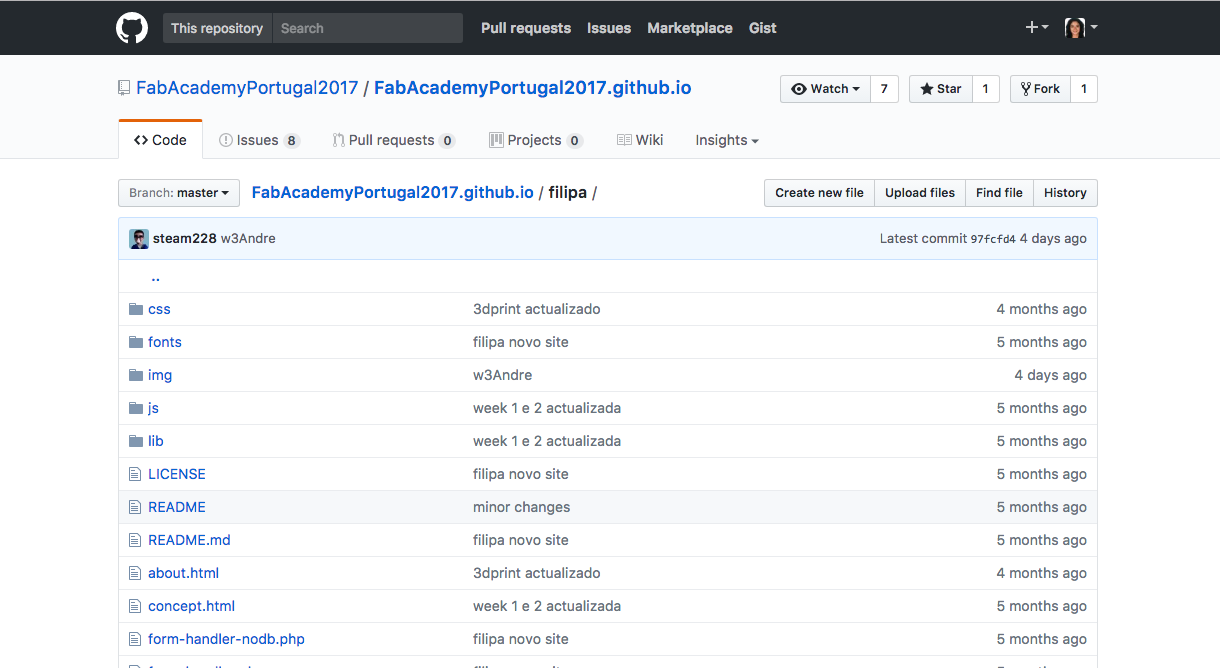
Task: Open the Watch dropdown button
Action: tap(826, 89)
